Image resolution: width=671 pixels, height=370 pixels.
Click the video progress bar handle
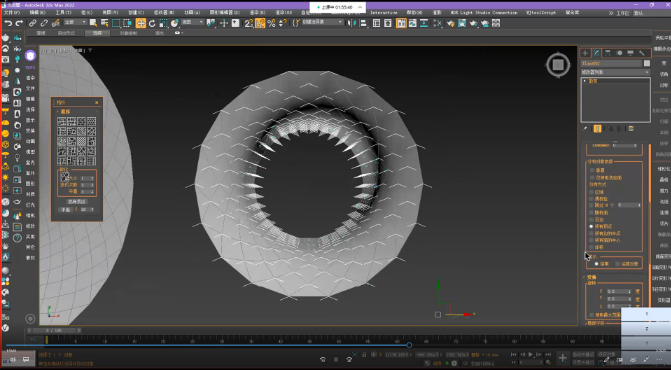pos(409,345)
